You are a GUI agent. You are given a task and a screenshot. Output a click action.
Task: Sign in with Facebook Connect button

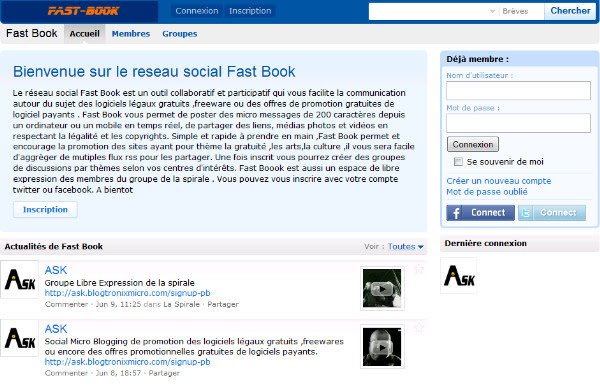[480, 213]
